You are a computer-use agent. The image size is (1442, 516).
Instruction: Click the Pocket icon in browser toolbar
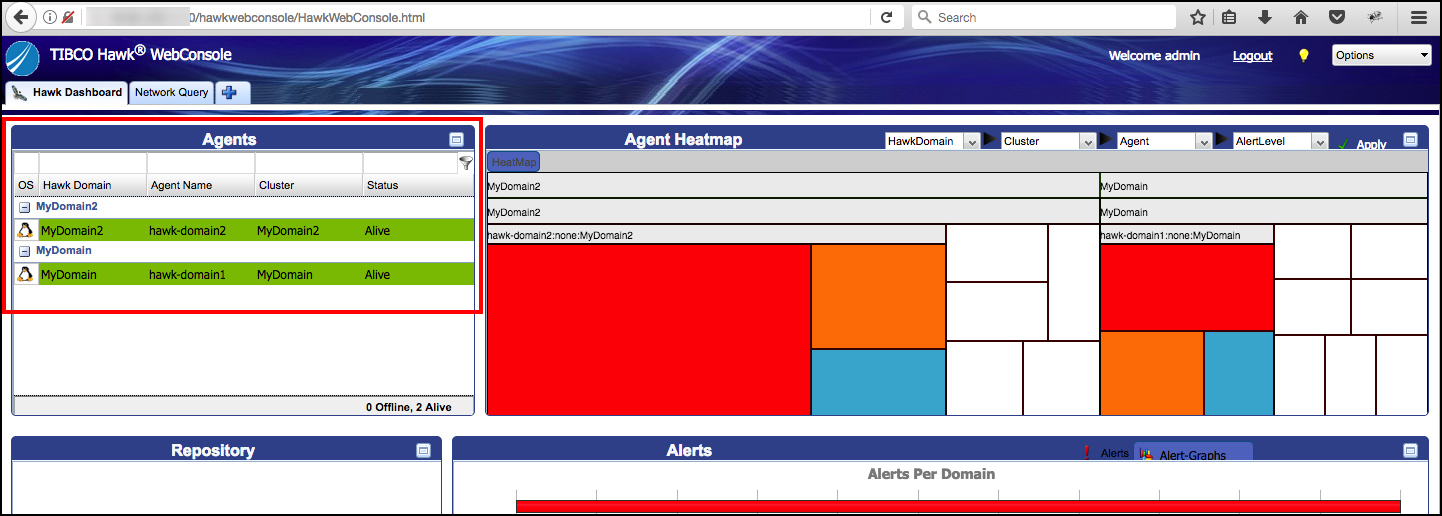(x=1337, y=17)
